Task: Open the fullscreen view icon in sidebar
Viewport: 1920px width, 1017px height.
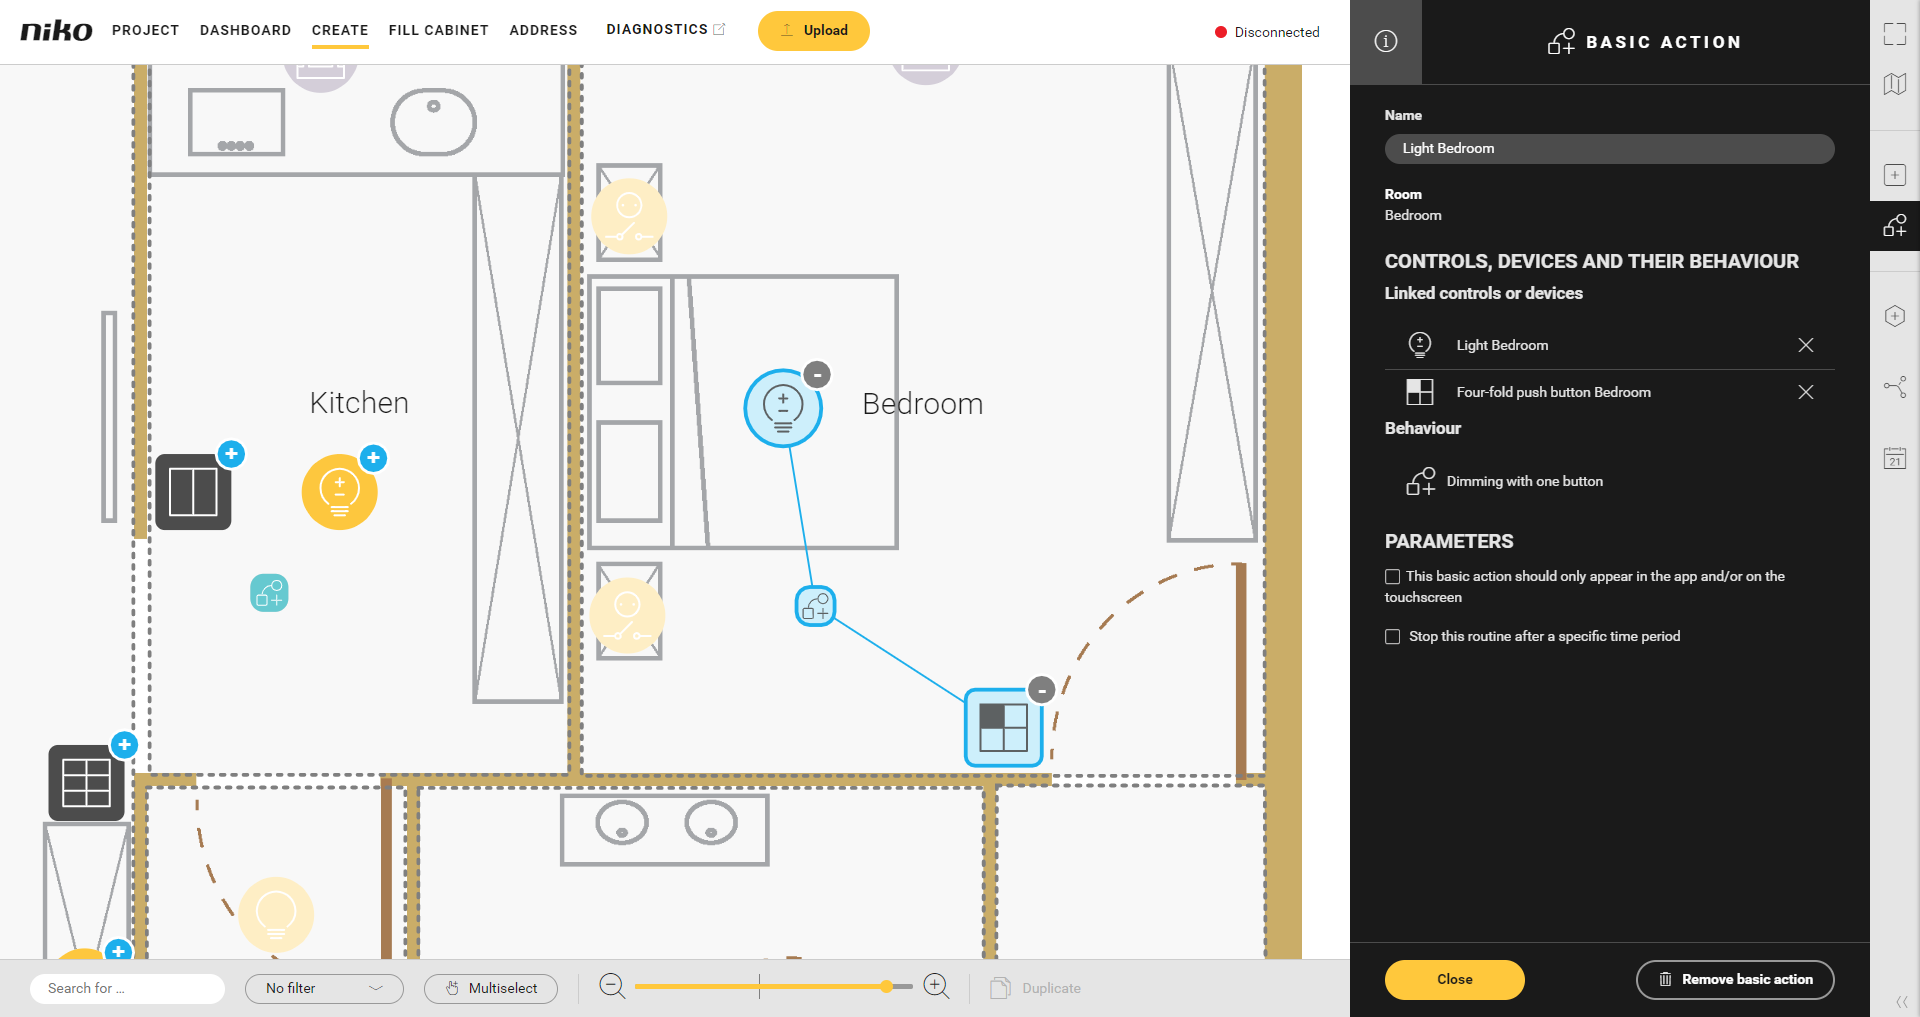Action: click(x=1895, y=34)
